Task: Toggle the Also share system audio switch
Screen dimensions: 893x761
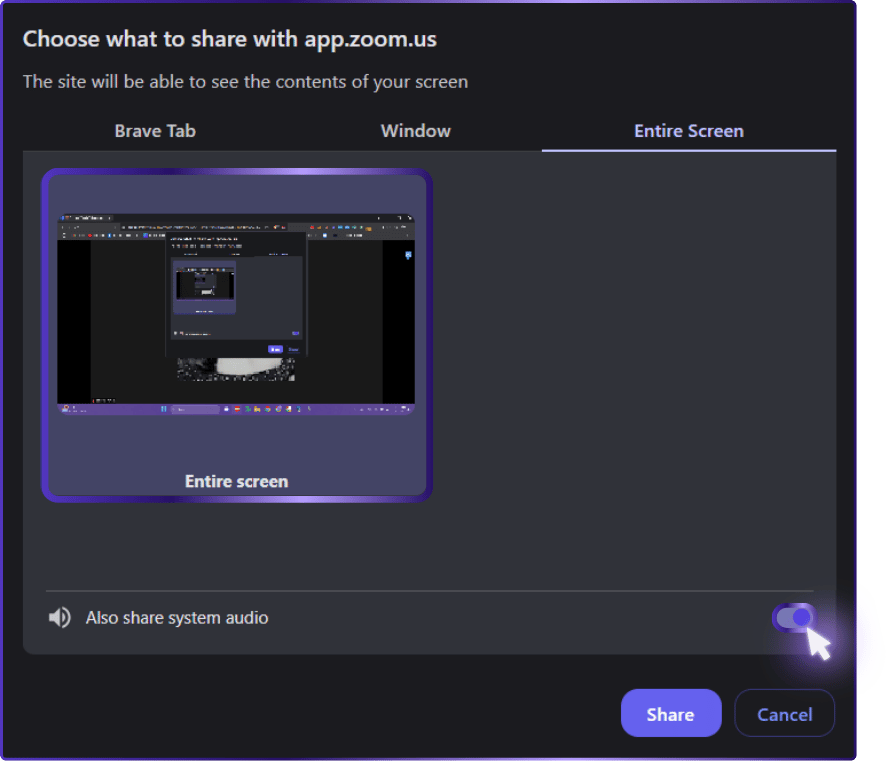Action: coord(794,617)
